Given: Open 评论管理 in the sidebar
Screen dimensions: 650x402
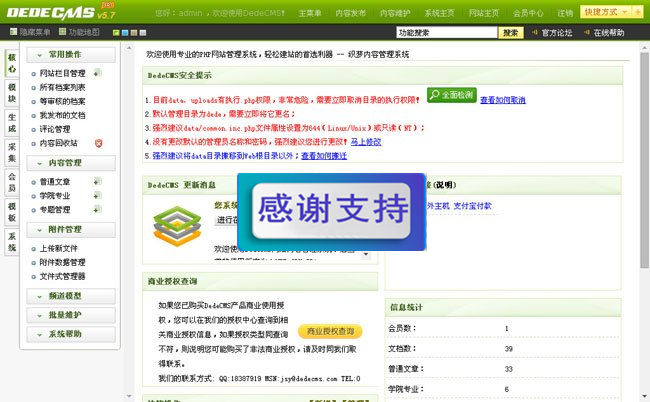Looking at the screenshot, I should pos(55,129).
